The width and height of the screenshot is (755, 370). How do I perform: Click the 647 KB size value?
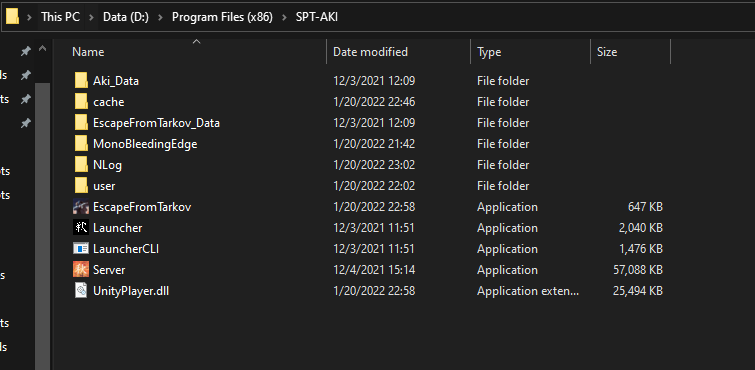pyautogui.click(x=645, y=207)
